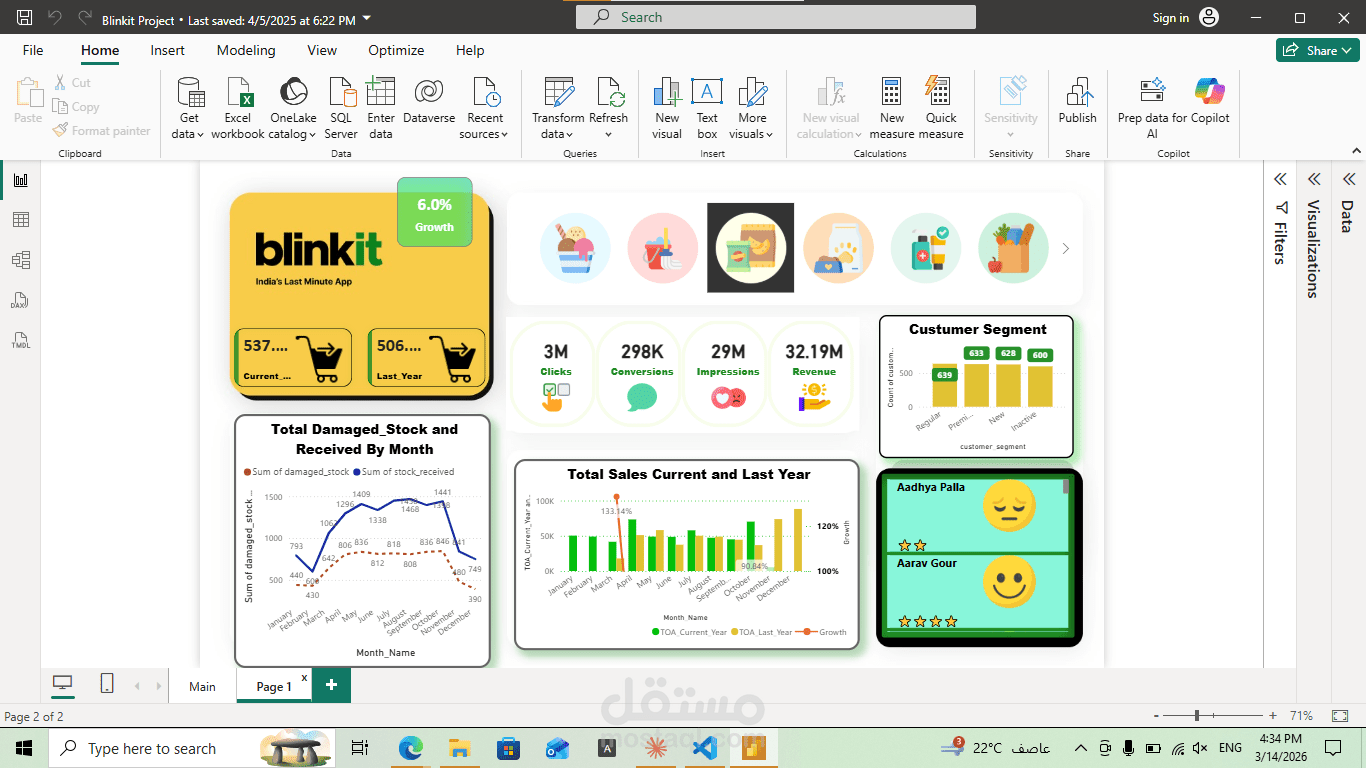1366x768 pixels.
Task: Open the Share dropdown
Action: coord(1317,50)
